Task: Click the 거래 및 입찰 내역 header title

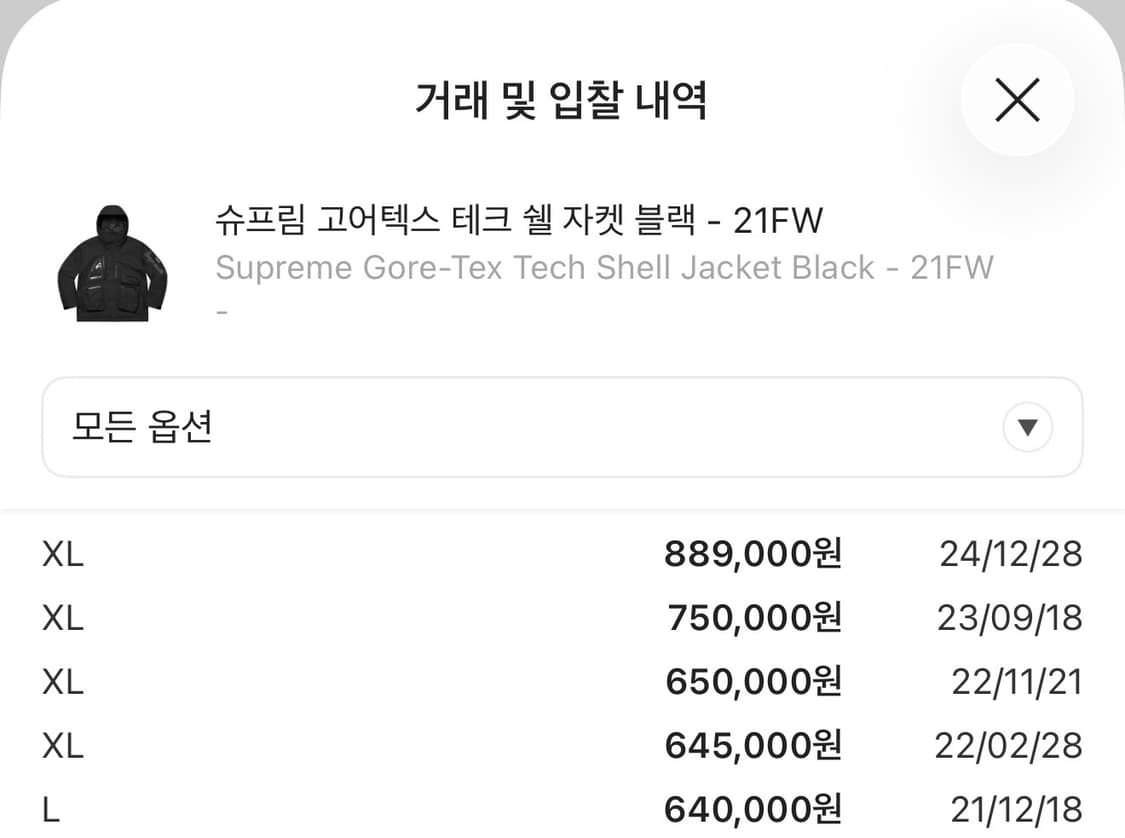Action: pyautogui.click(x=562, y=100)
